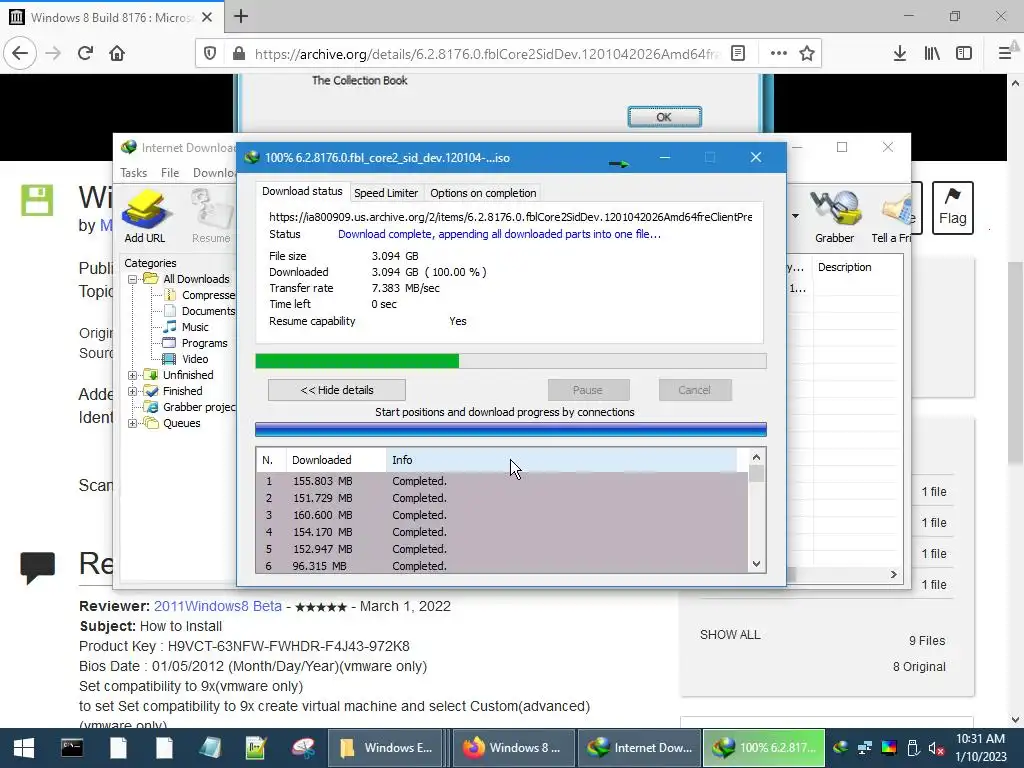Open the Windows Start menu
This screenshot has height=768, width=1024.
[24, 748]
